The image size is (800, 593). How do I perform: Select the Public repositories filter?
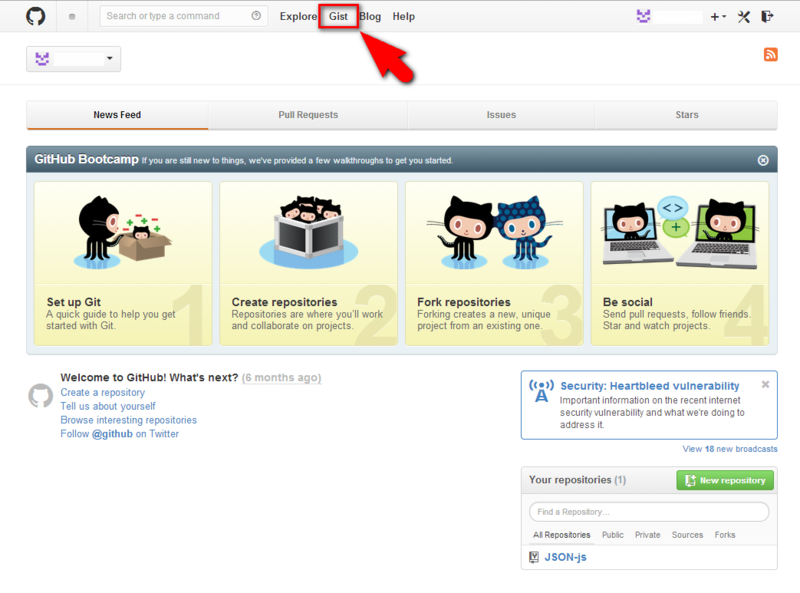click(x=613, y=535)
